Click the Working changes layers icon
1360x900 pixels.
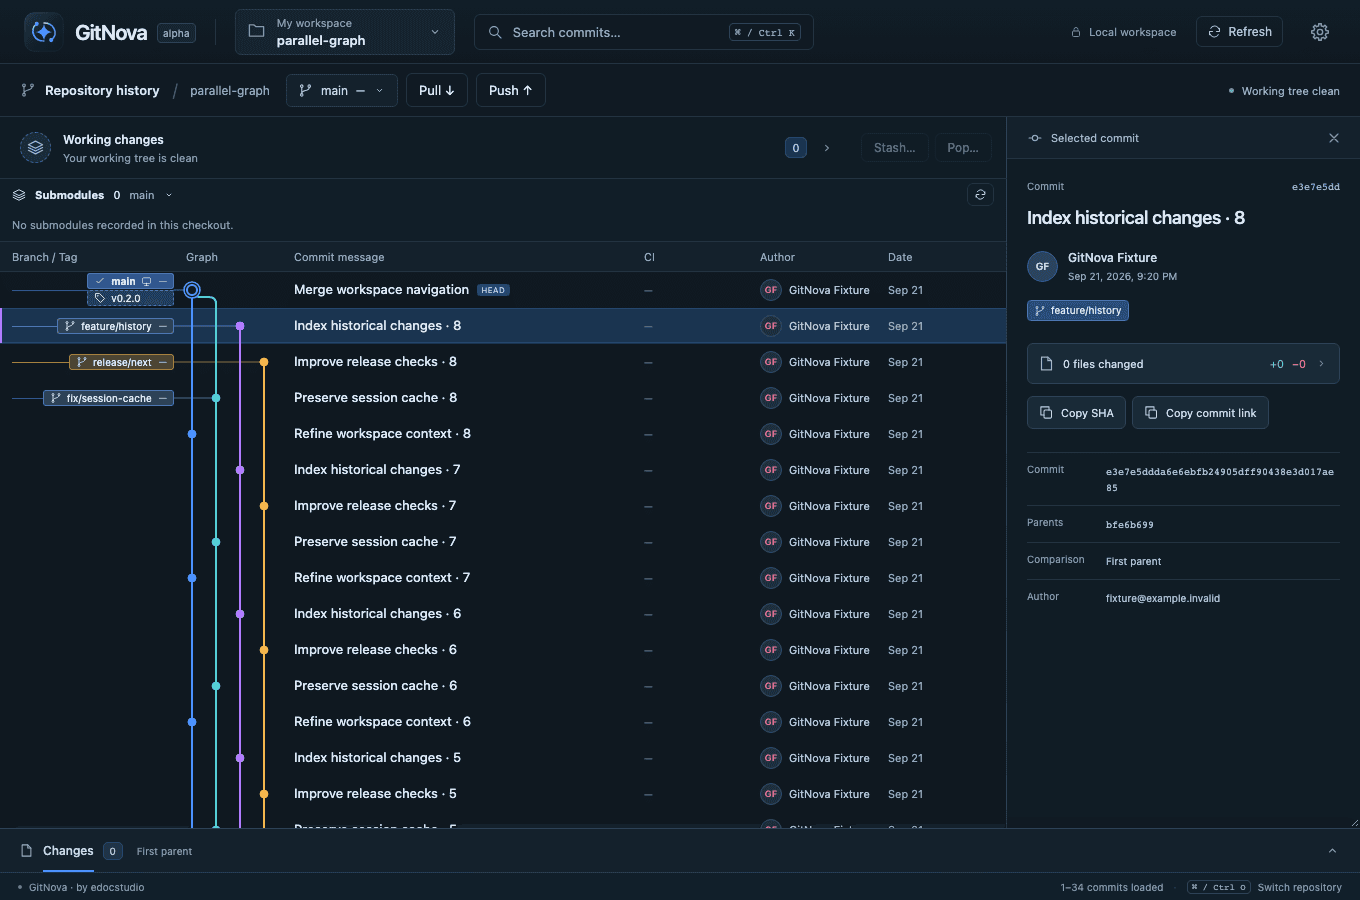click(35, 148)
